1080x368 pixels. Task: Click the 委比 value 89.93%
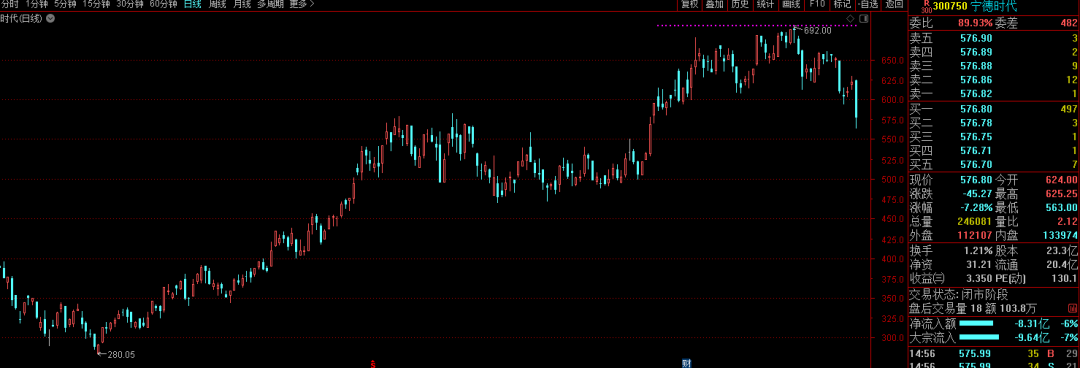[x=975, y=23]
